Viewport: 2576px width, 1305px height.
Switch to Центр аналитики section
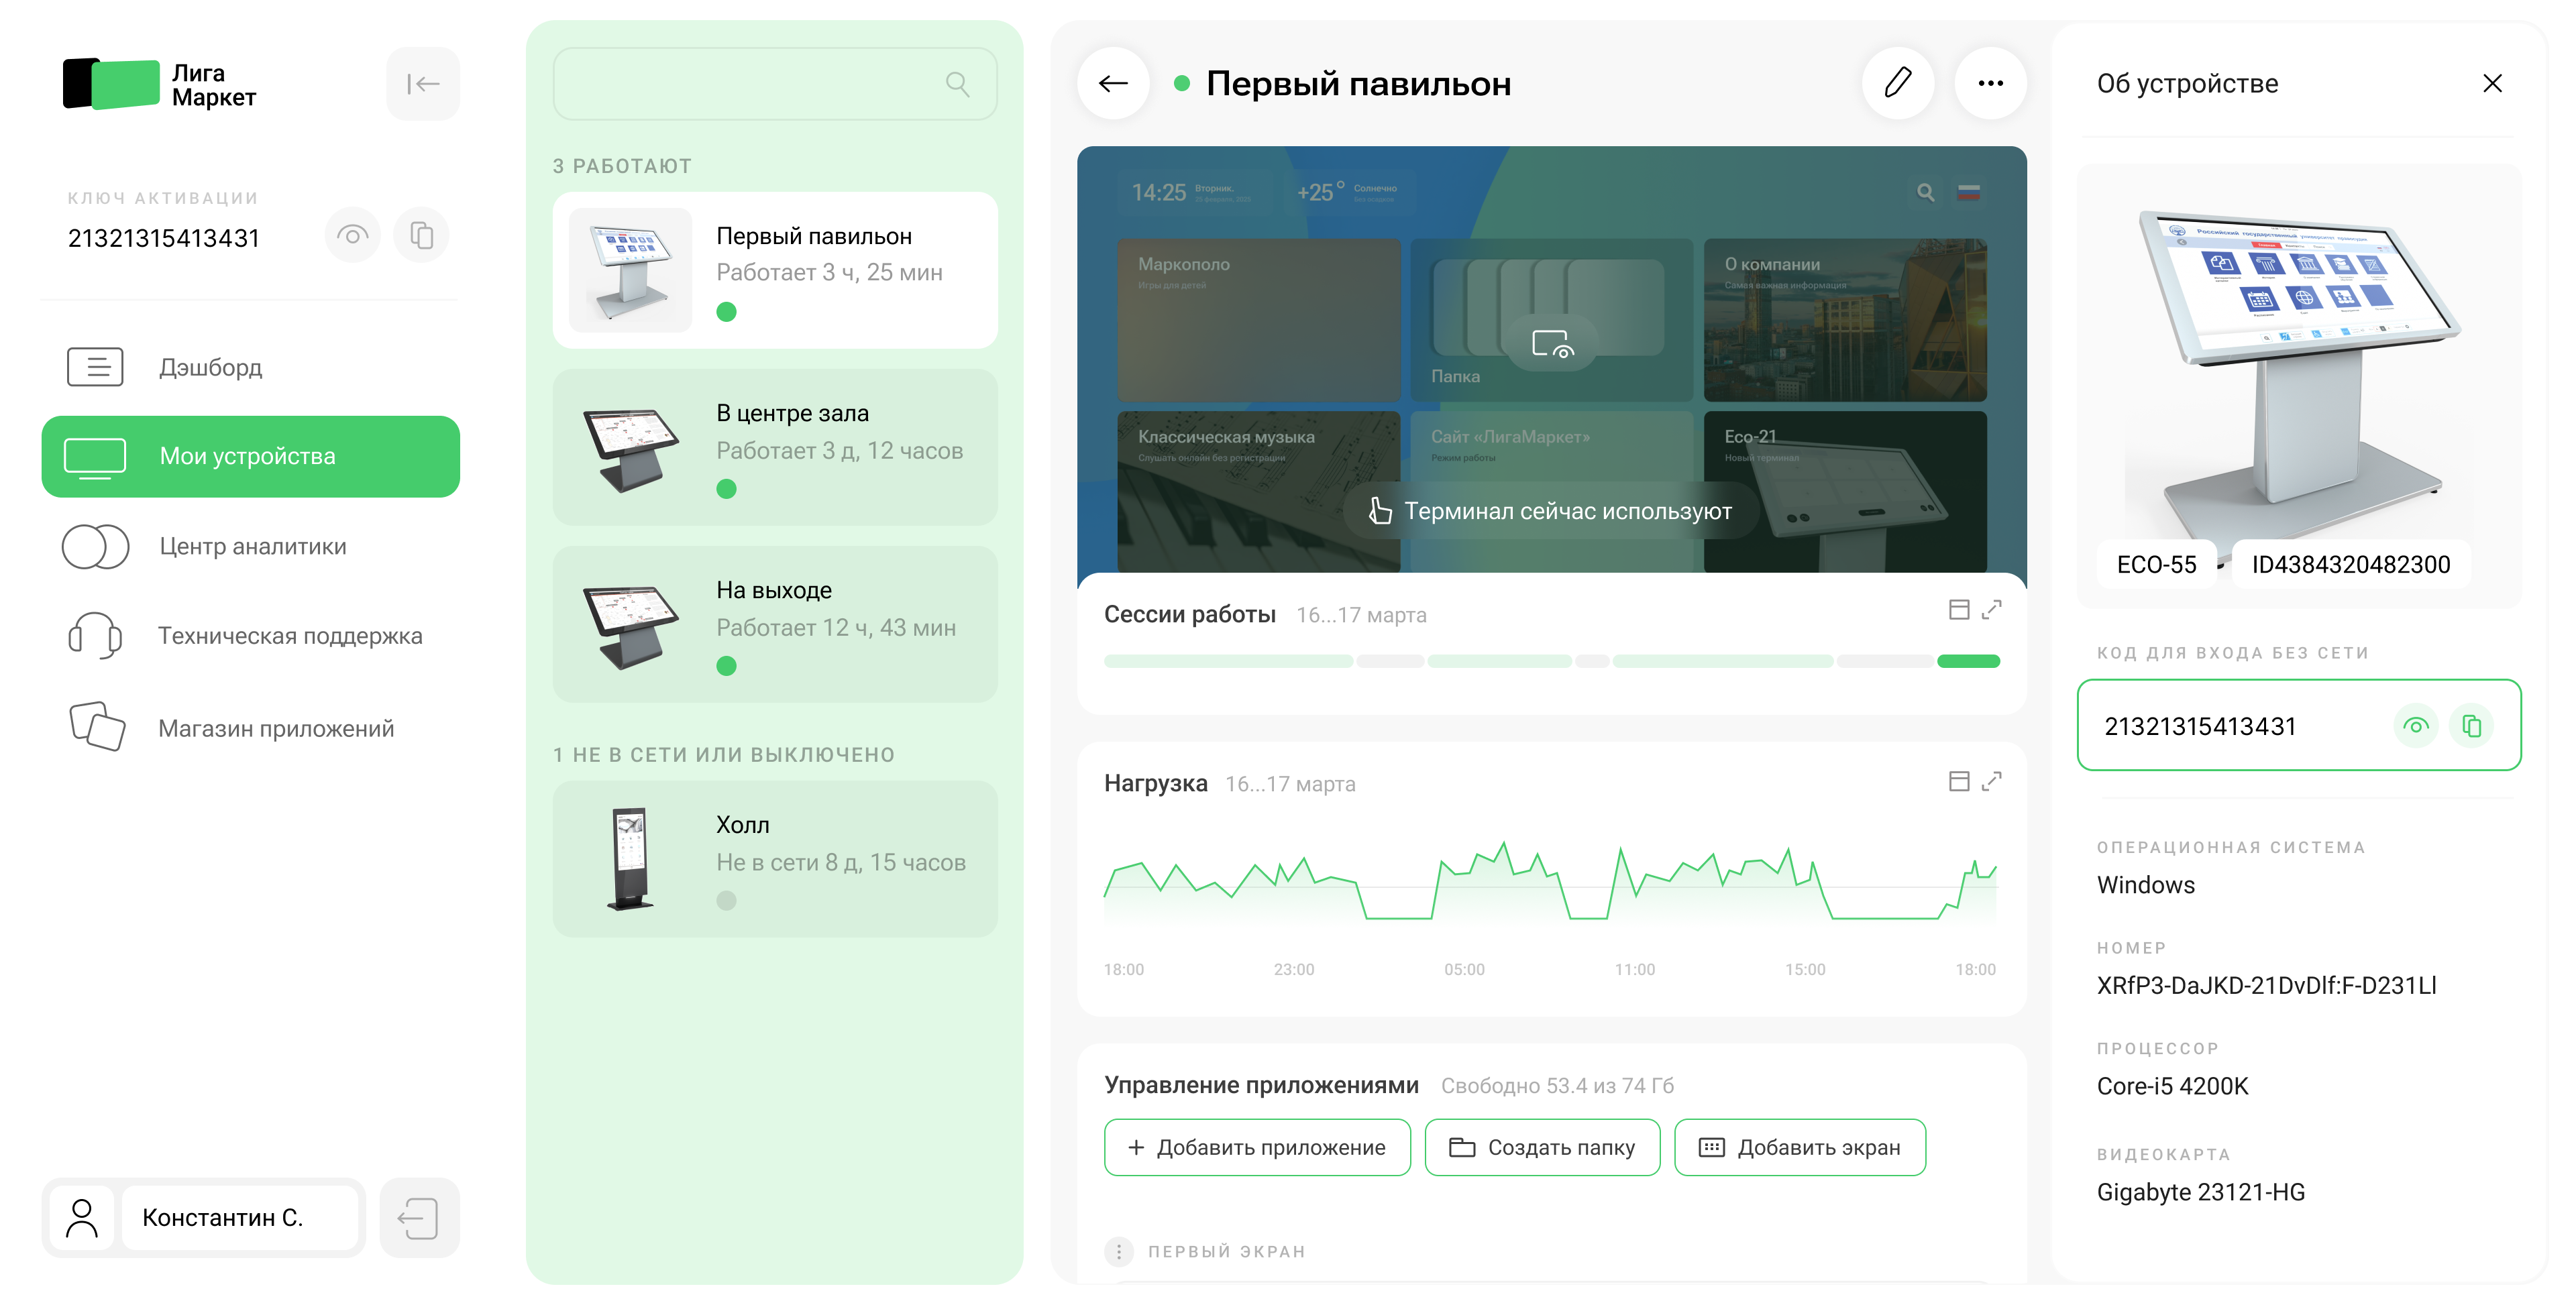[251, 547]
